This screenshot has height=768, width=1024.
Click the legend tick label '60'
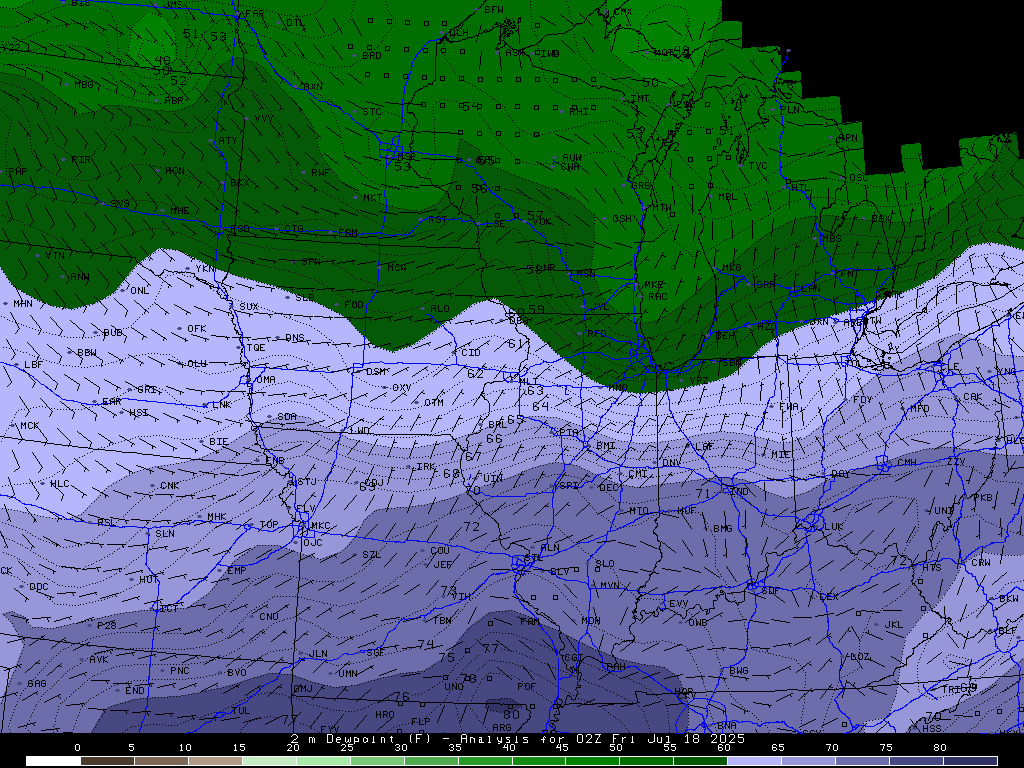724,748
